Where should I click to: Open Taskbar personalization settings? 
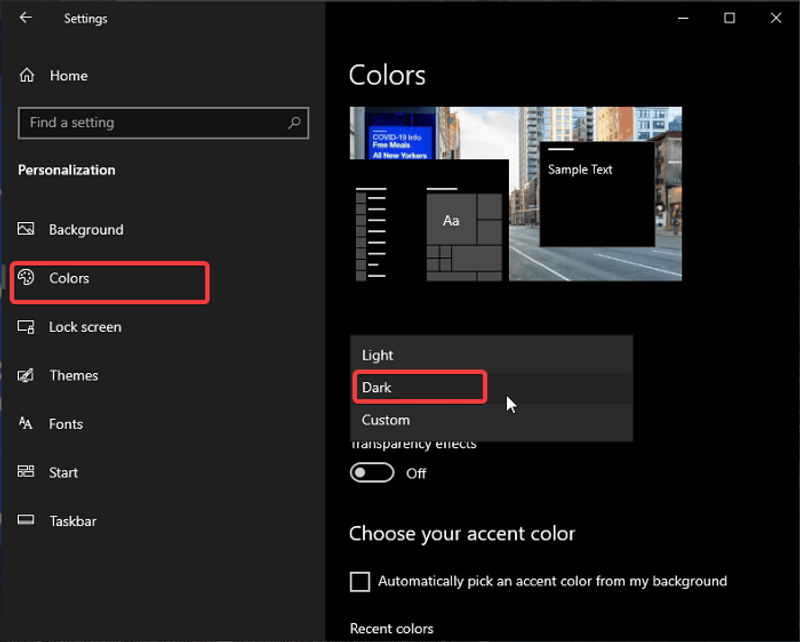73,521
